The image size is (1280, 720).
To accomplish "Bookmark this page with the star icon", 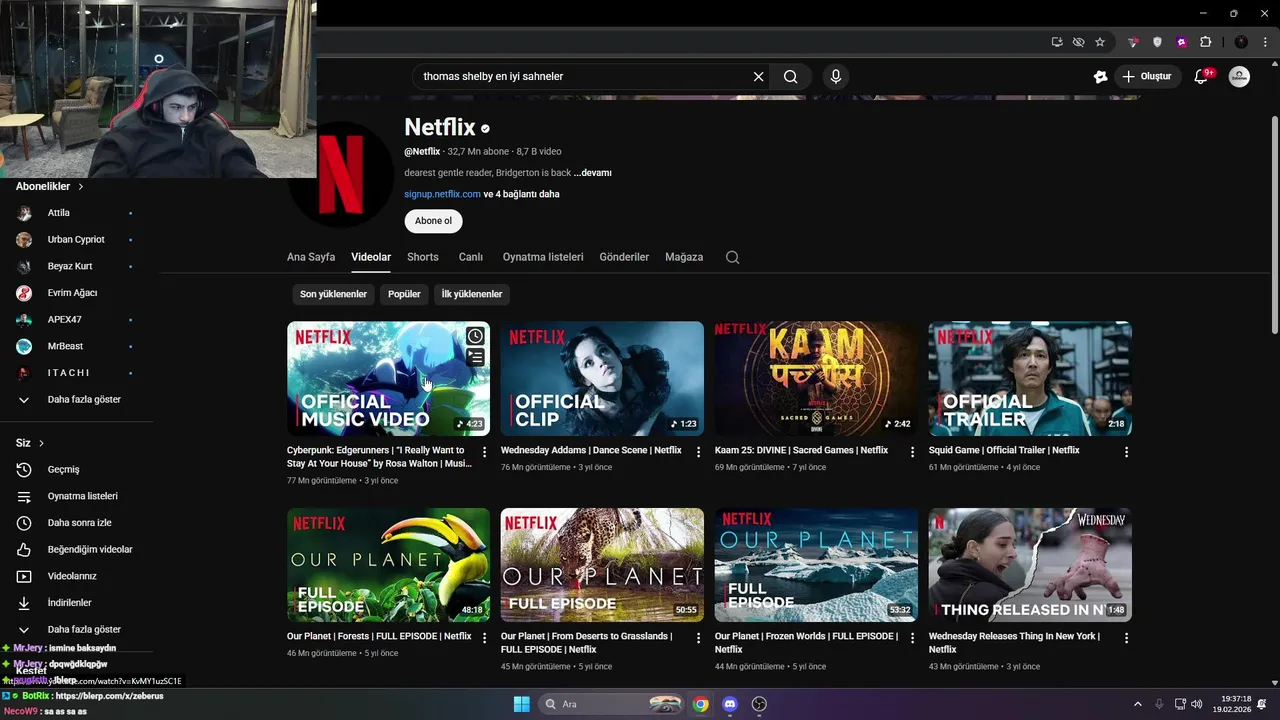I will tap(1100, 42).
